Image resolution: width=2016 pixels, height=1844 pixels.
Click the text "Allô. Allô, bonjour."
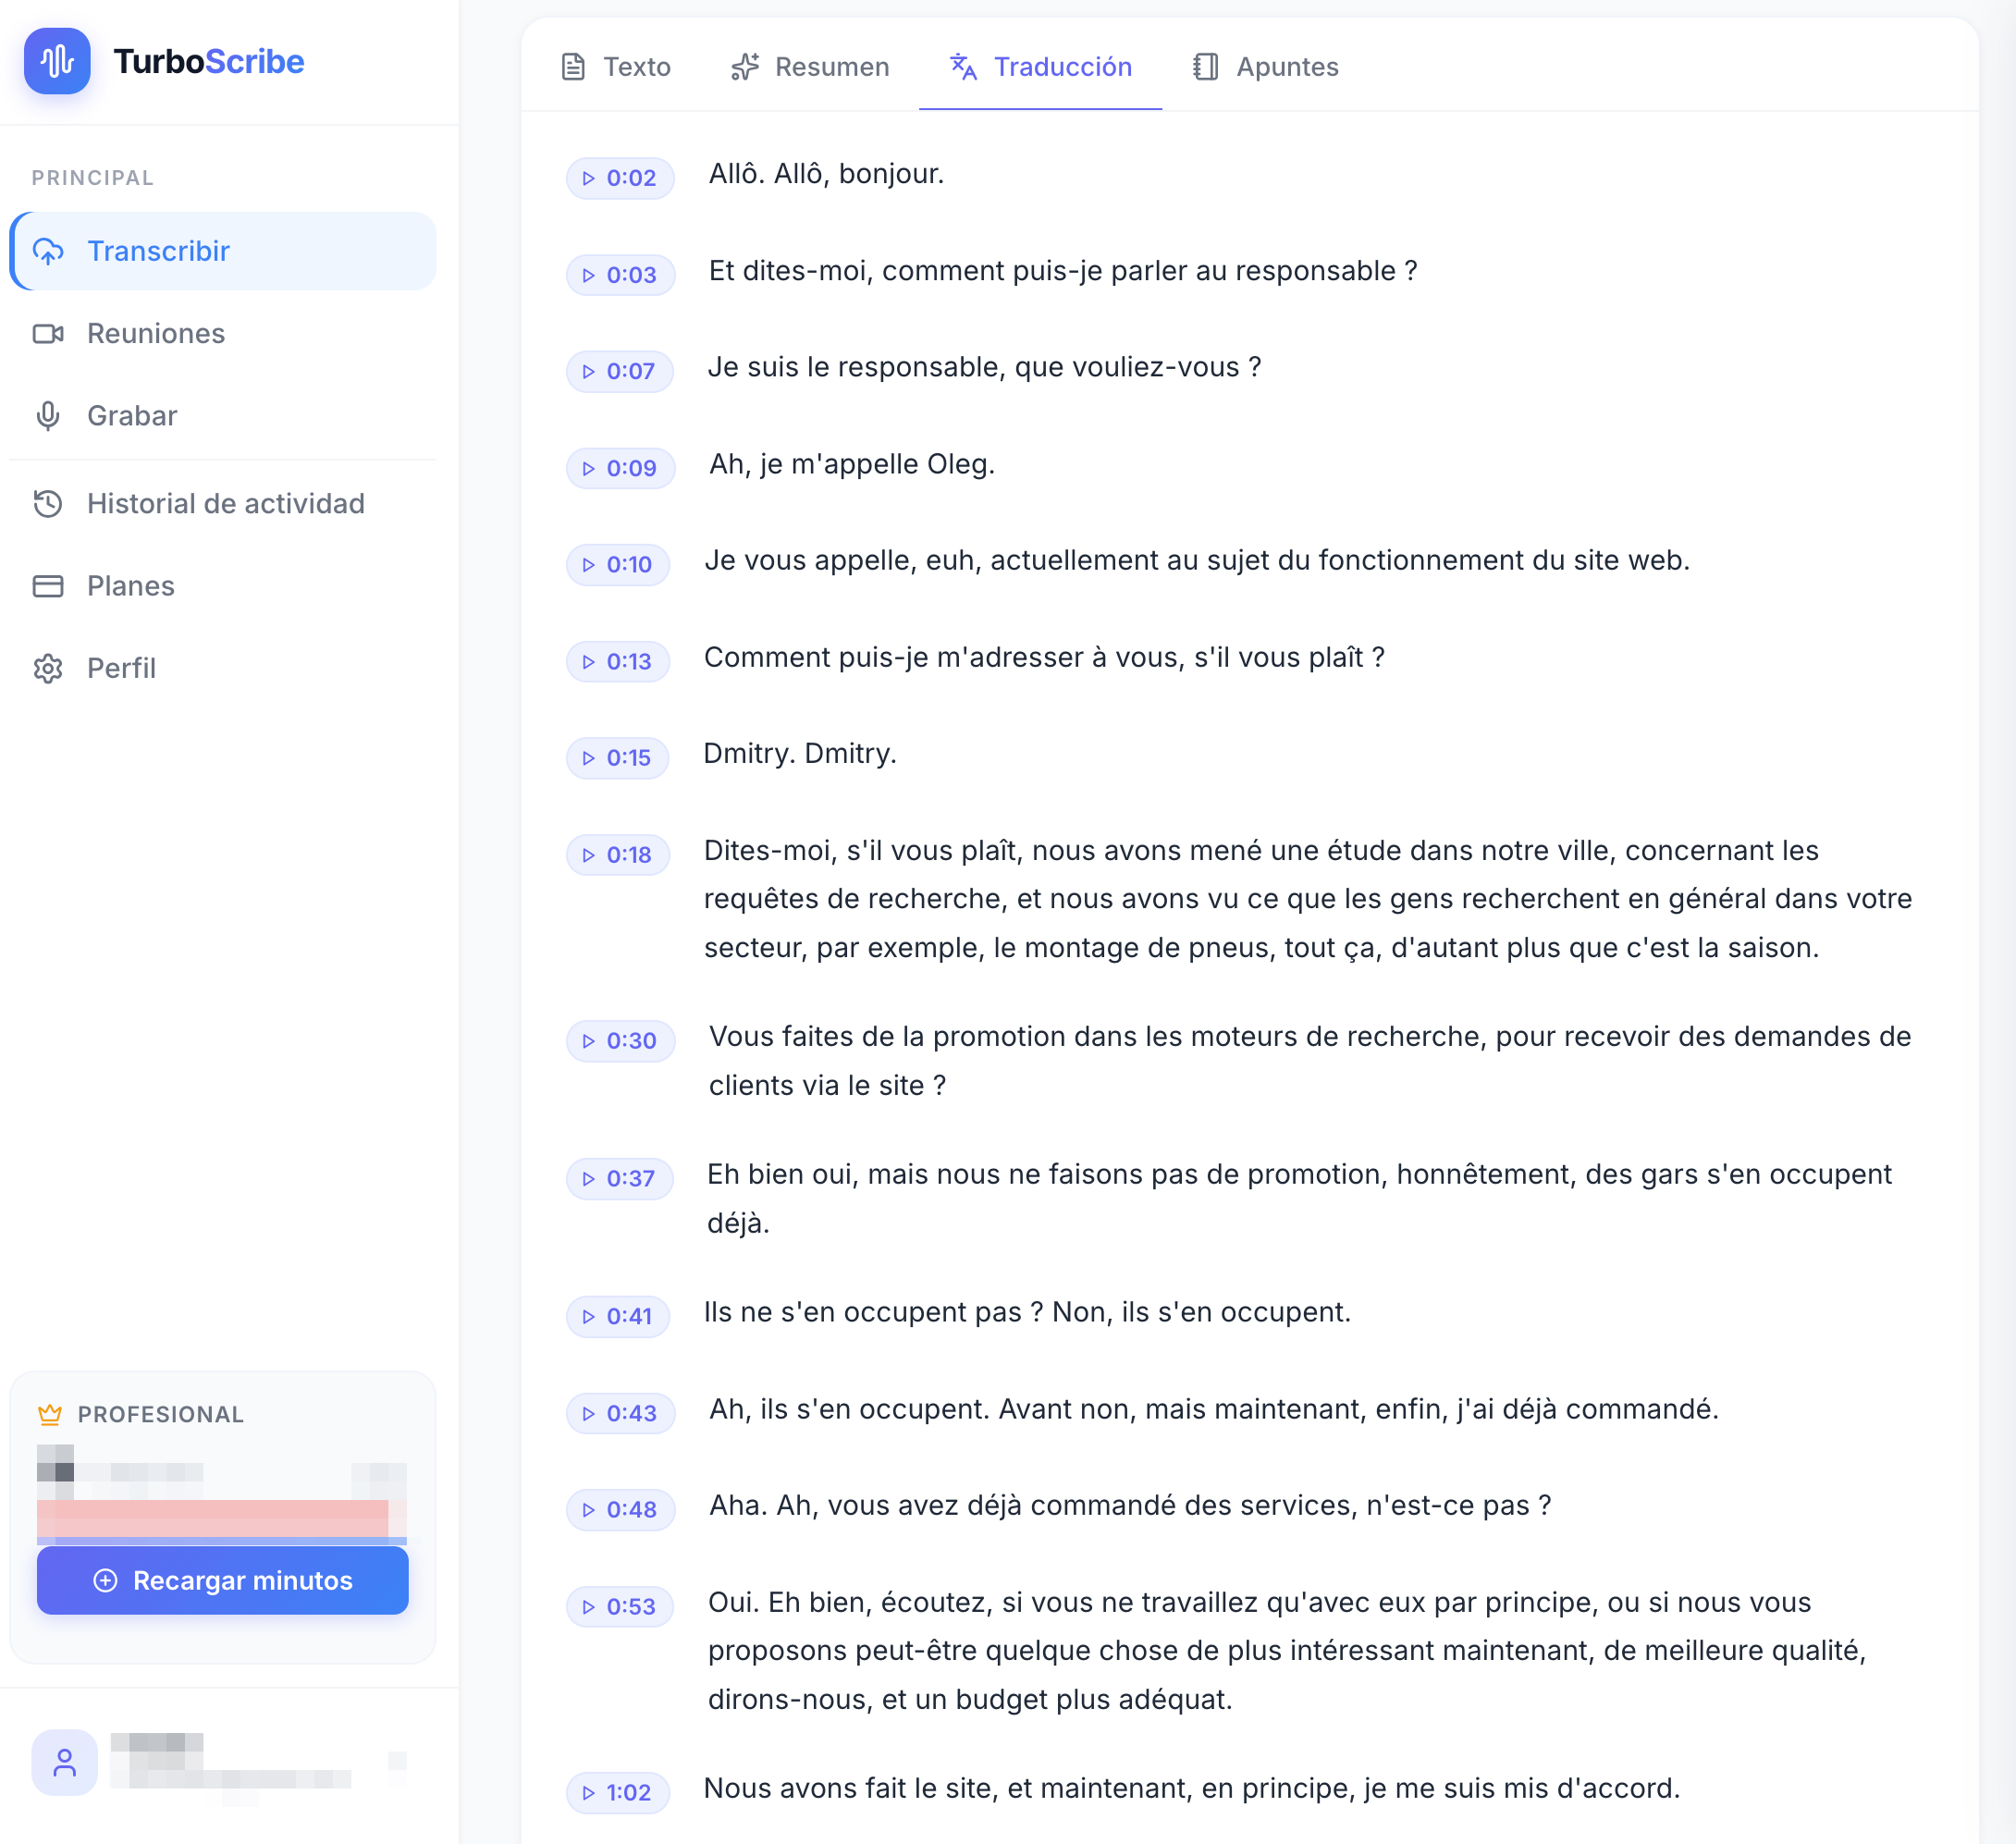click(x=826, y=174)
